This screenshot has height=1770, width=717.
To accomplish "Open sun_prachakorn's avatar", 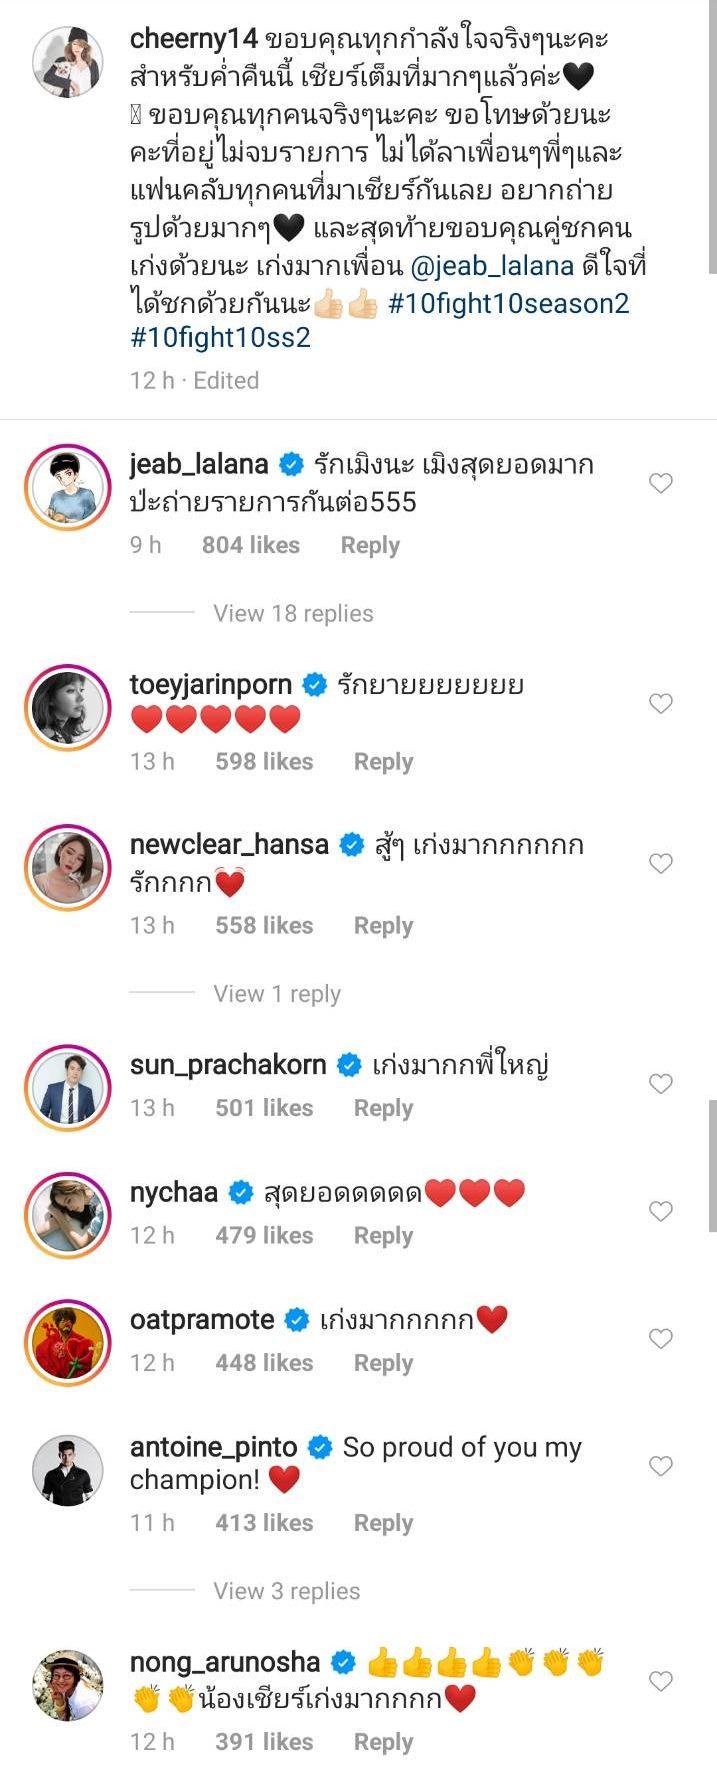I will (x=68, y=1086).
